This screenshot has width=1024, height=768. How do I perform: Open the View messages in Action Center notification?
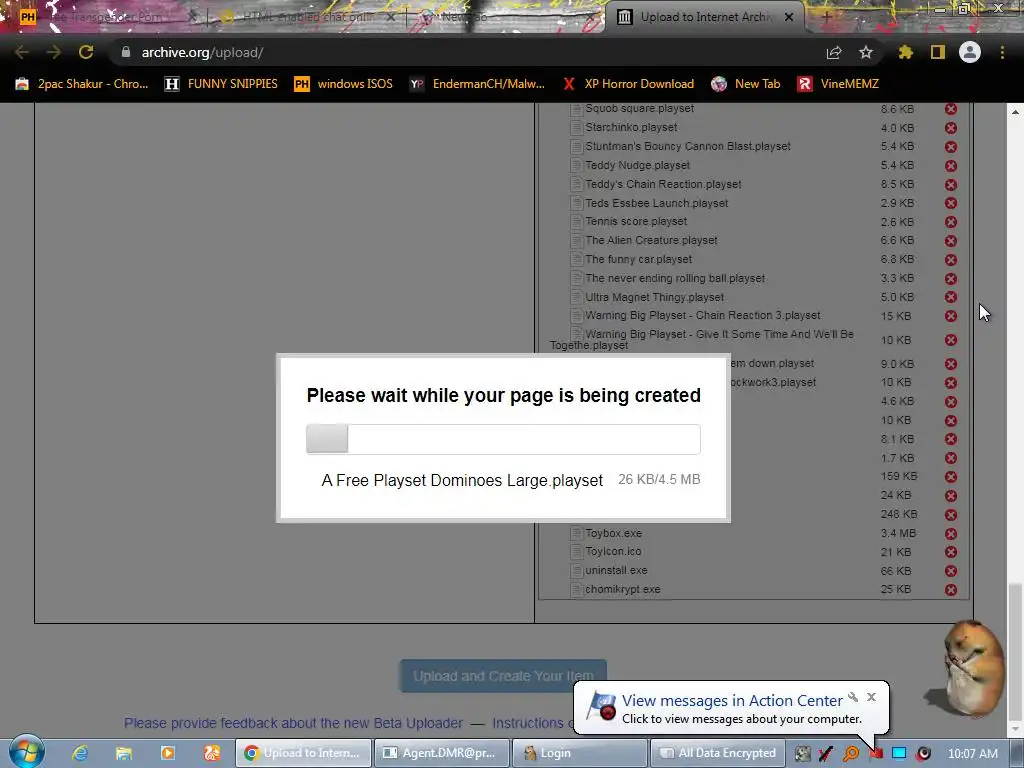coord(732,701)
